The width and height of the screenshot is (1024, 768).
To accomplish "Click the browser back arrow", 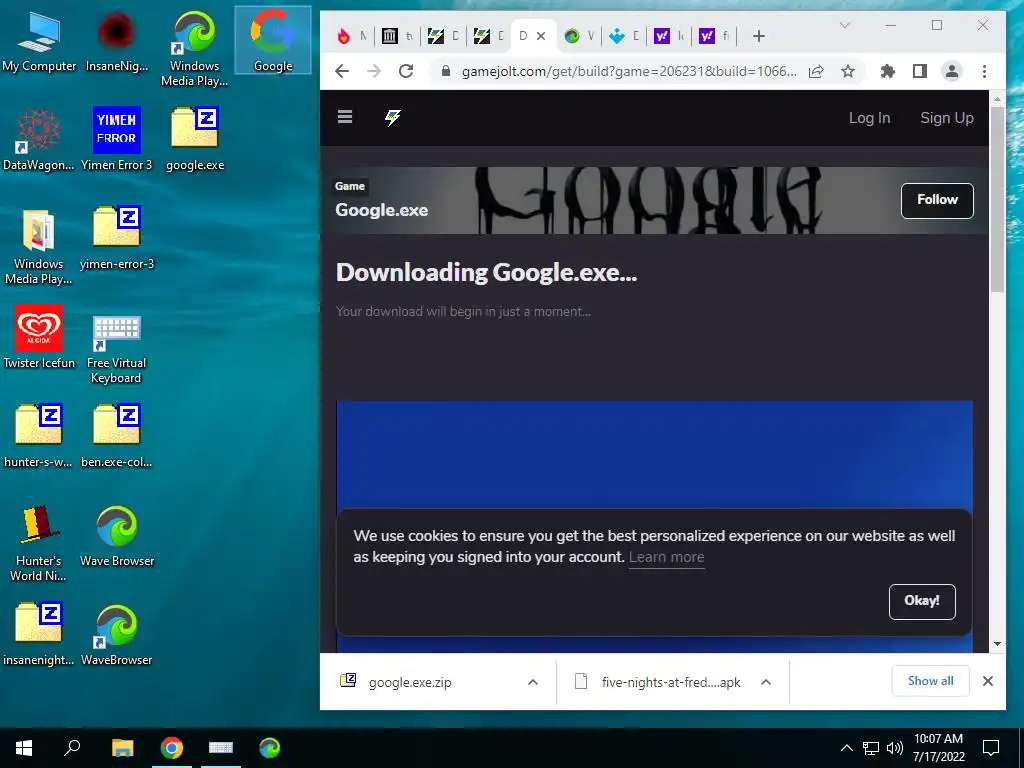I will point(342,71).
